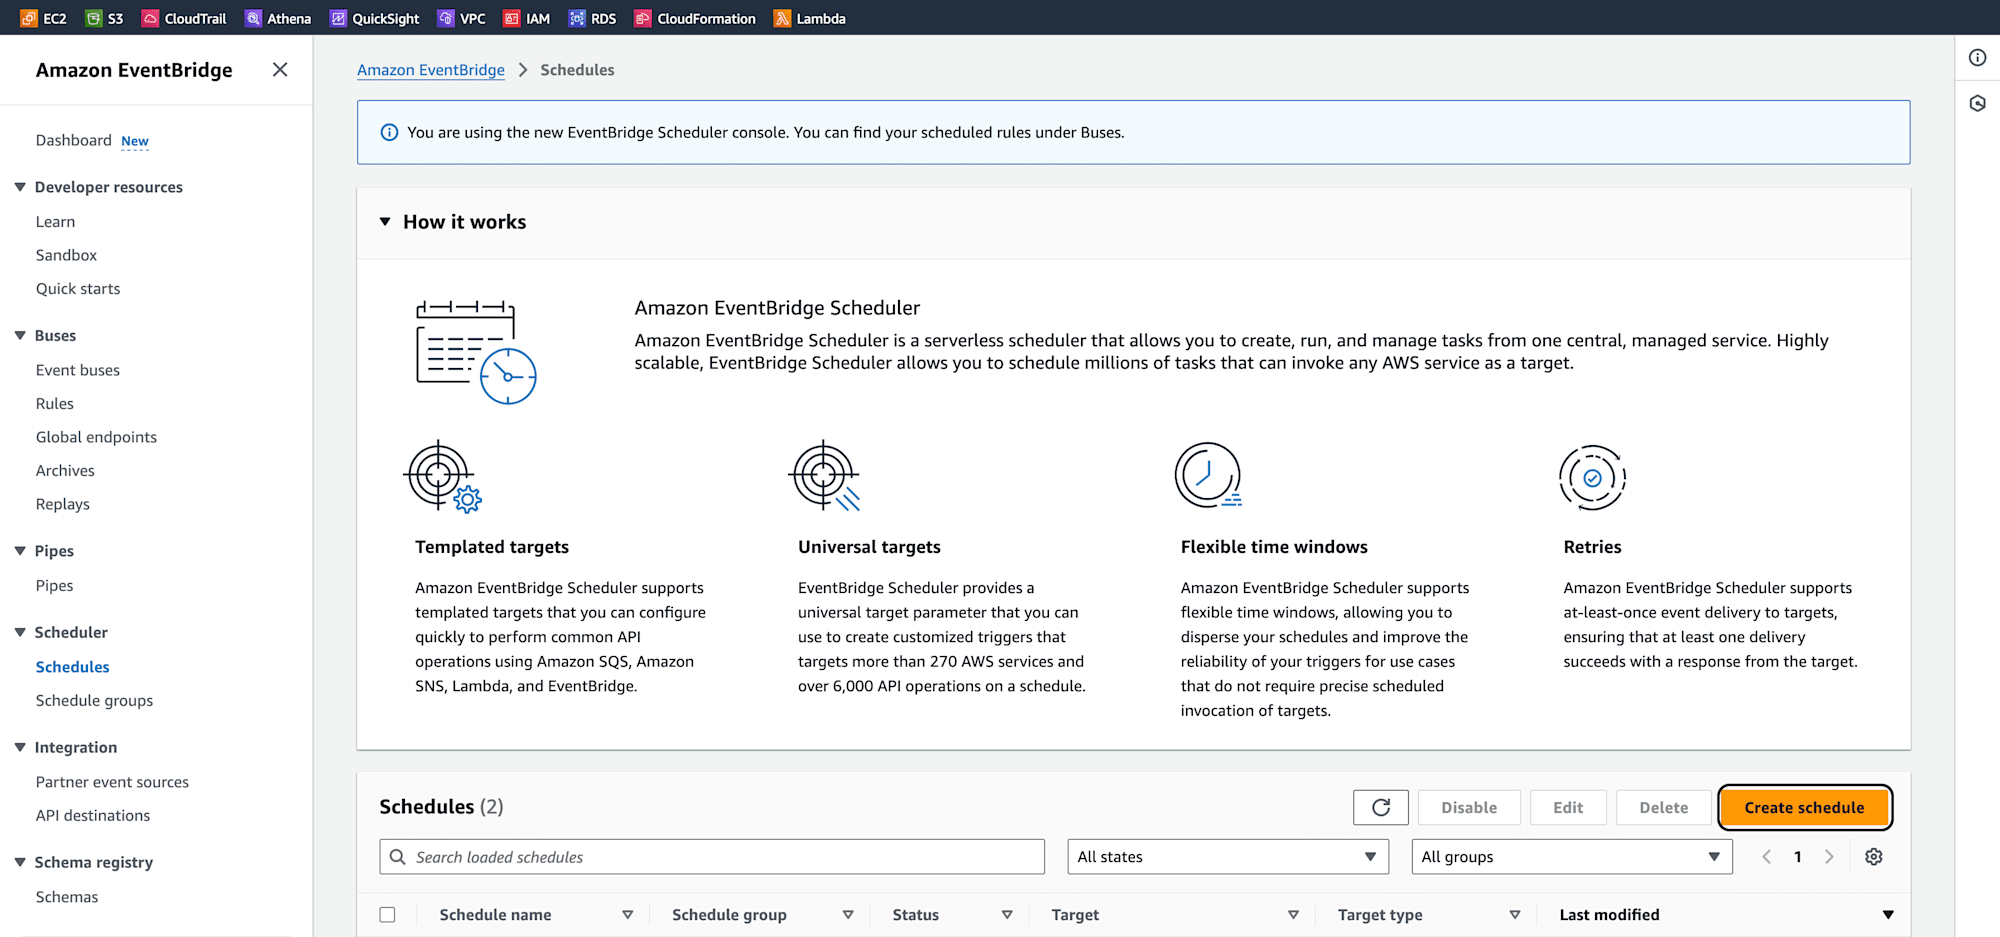The height and width of the screenshot is (937, 2000).
Task: Open Learn in the sidebar
Action: 55,222
